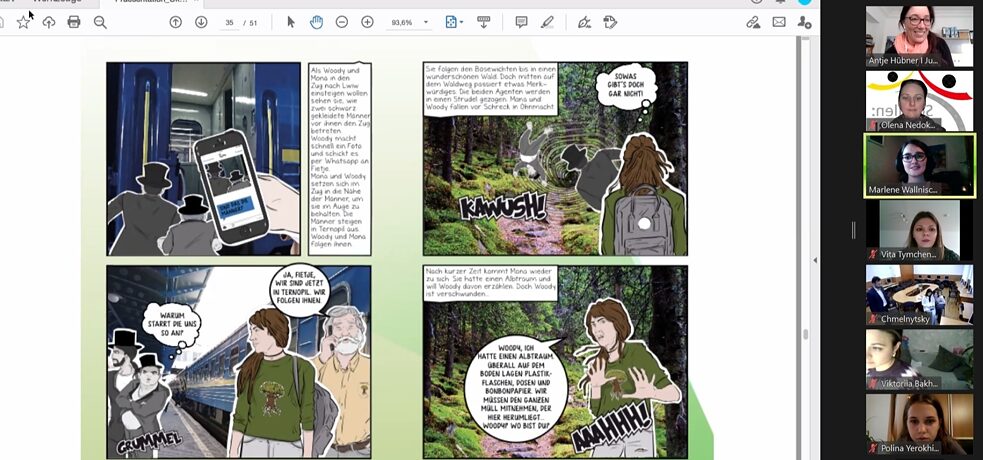Click the share with others person icon
This screenshot has width=983, height=460.
point(804,23)
